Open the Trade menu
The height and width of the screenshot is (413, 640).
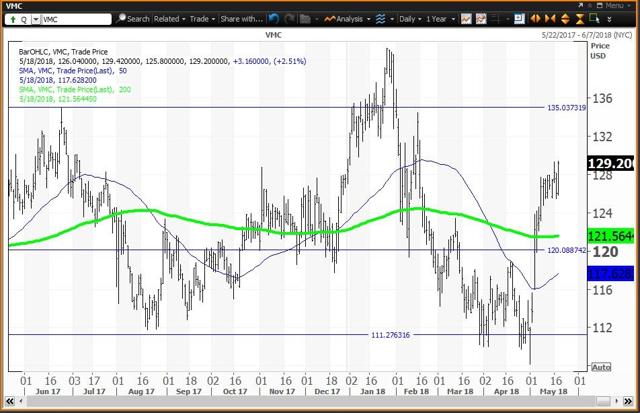(202, 19)
